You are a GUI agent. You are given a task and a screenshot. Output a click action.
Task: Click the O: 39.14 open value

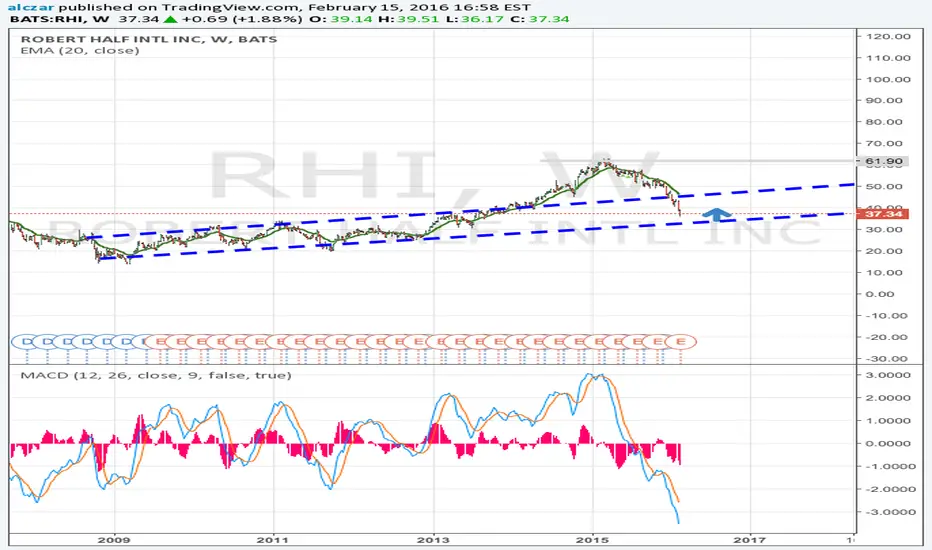(x=339, y=19)
